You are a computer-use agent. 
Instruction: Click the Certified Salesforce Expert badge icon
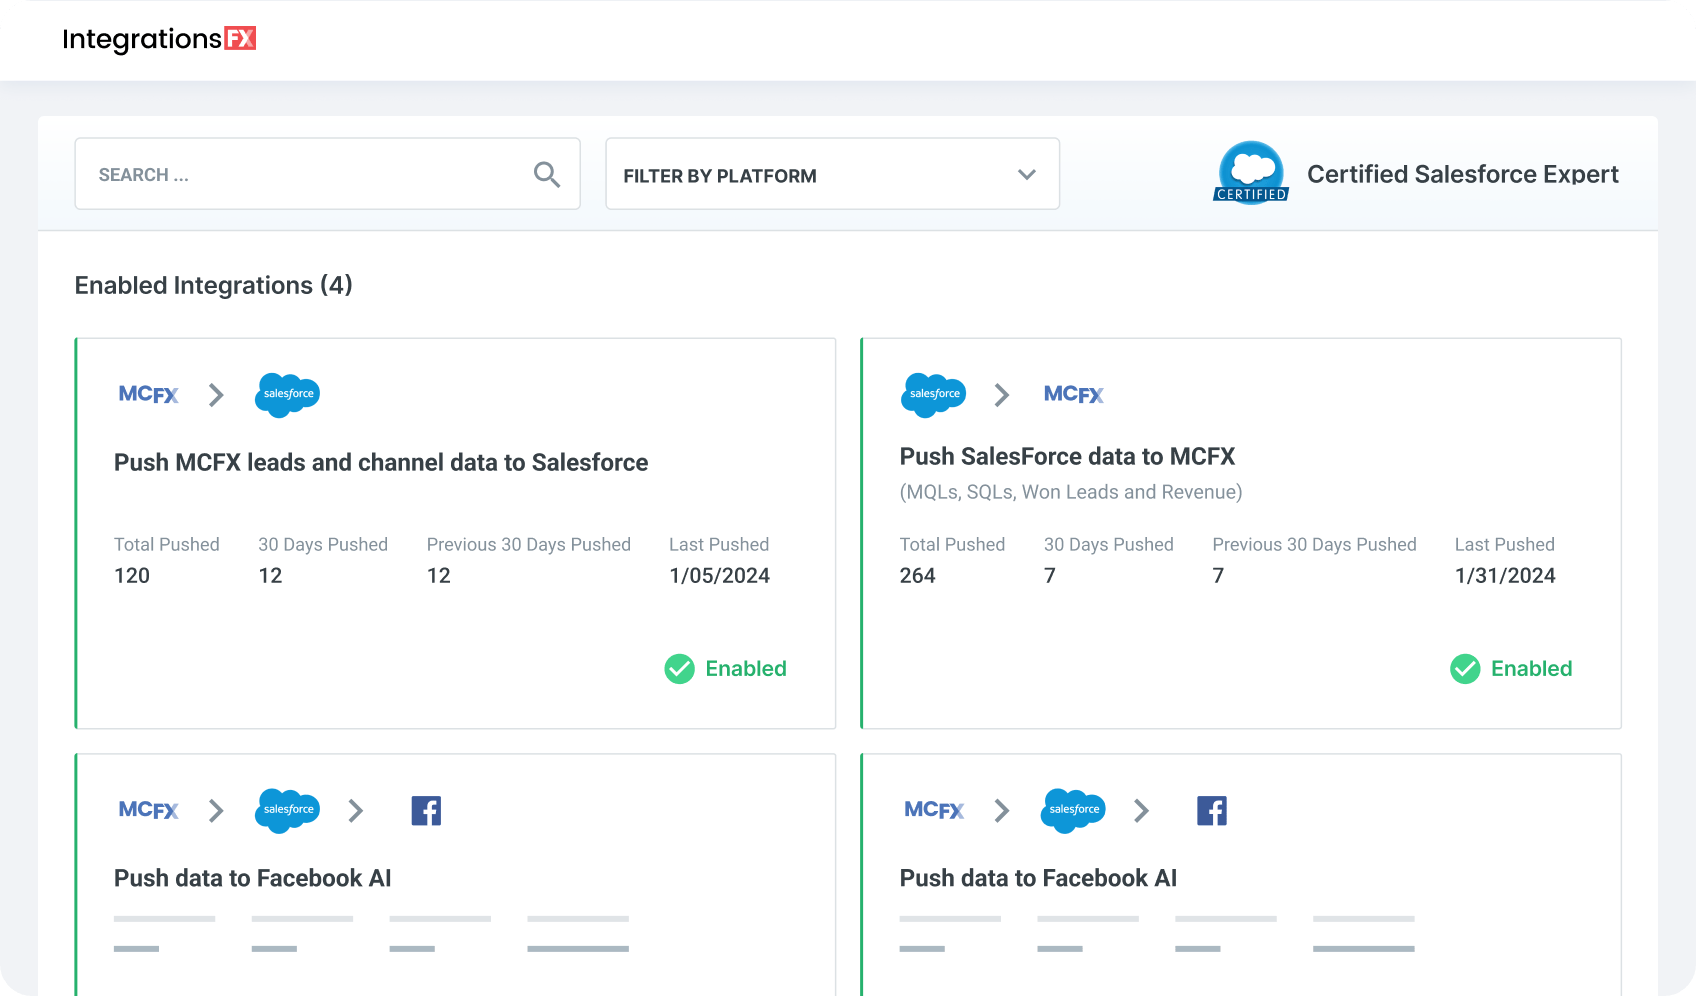(1250, 172)
